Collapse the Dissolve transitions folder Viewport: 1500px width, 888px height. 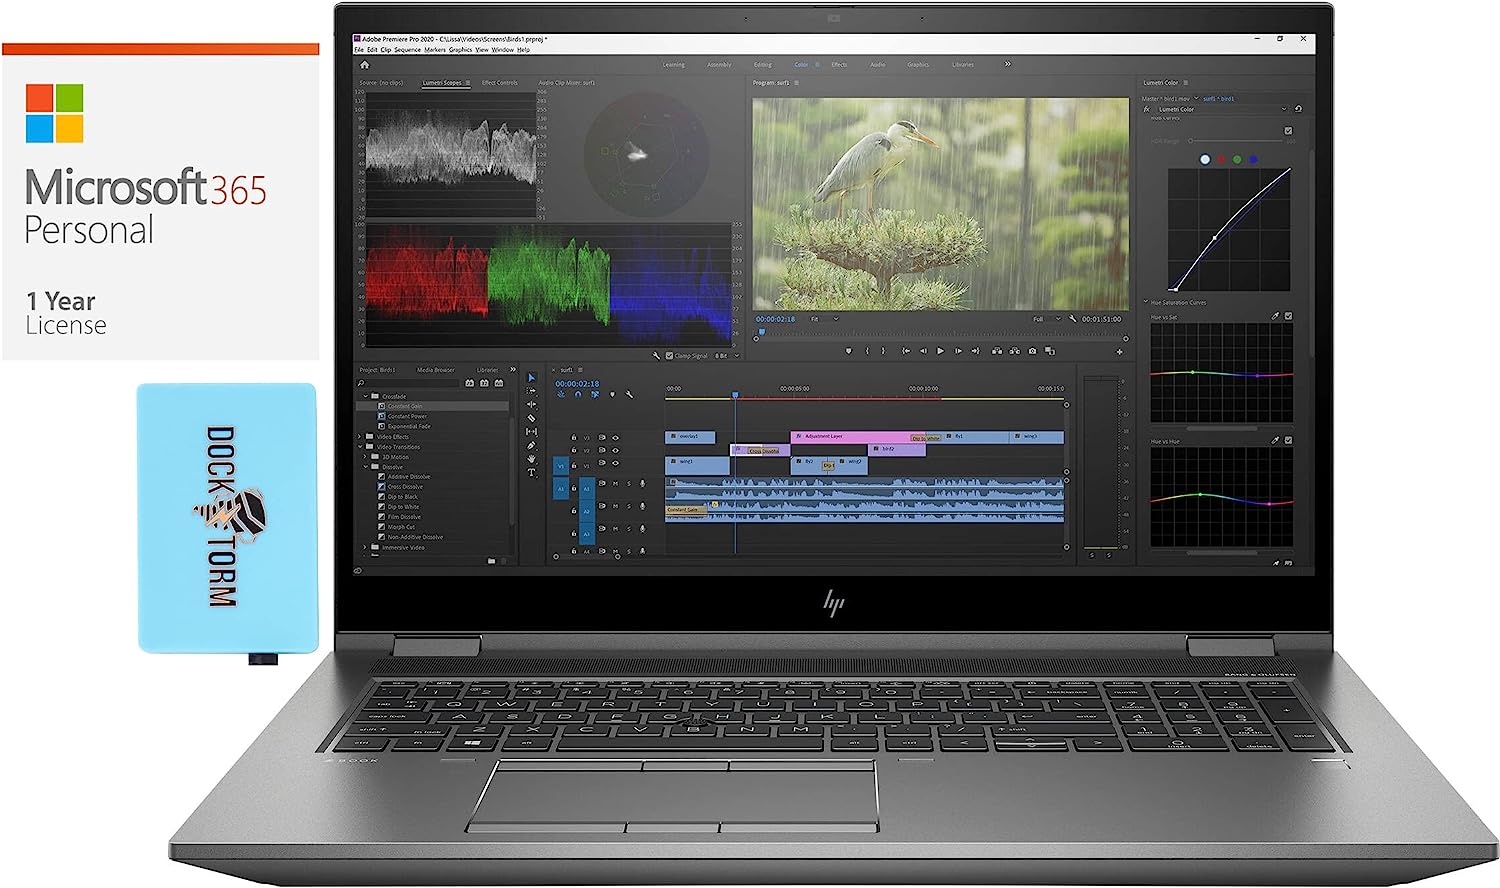(365, 466)
